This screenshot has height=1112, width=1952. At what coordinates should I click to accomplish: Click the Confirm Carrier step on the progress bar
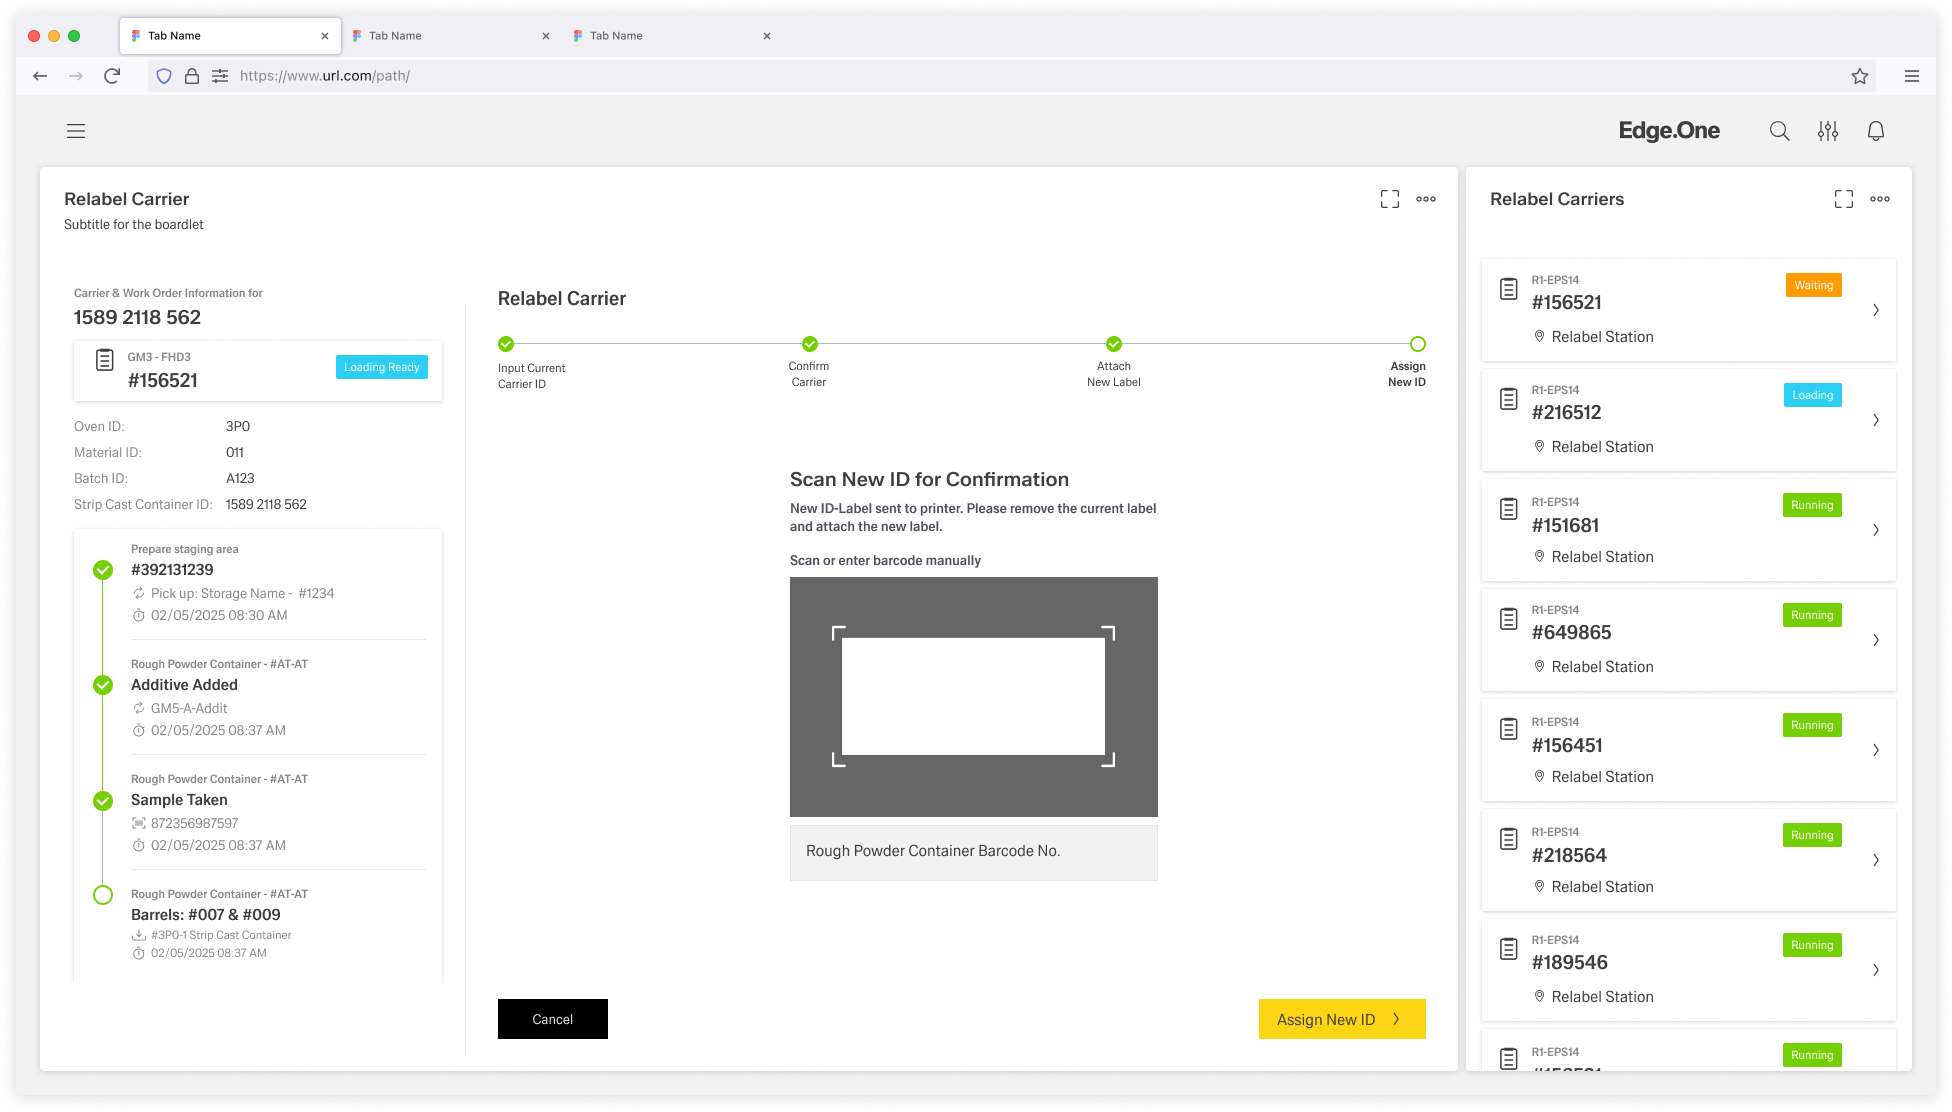tap(809, 344)
